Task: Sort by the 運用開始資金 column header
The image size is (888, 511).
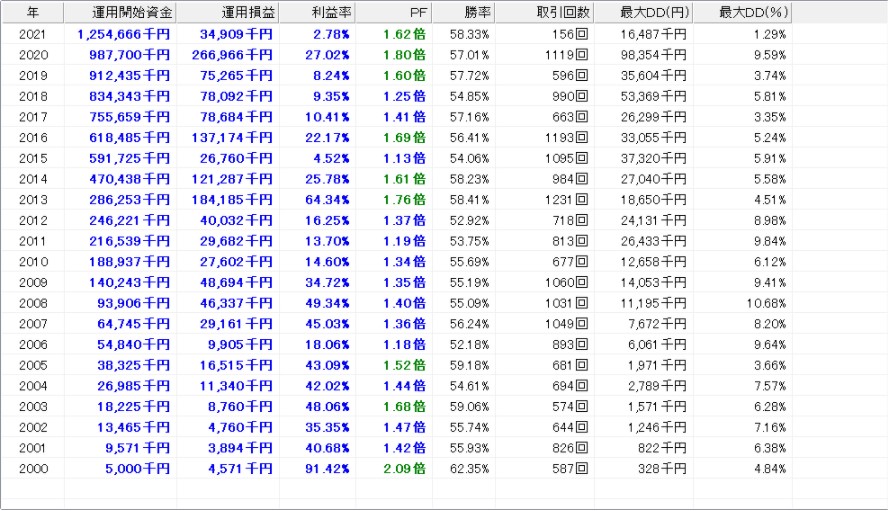Action: tap(121, 12)
